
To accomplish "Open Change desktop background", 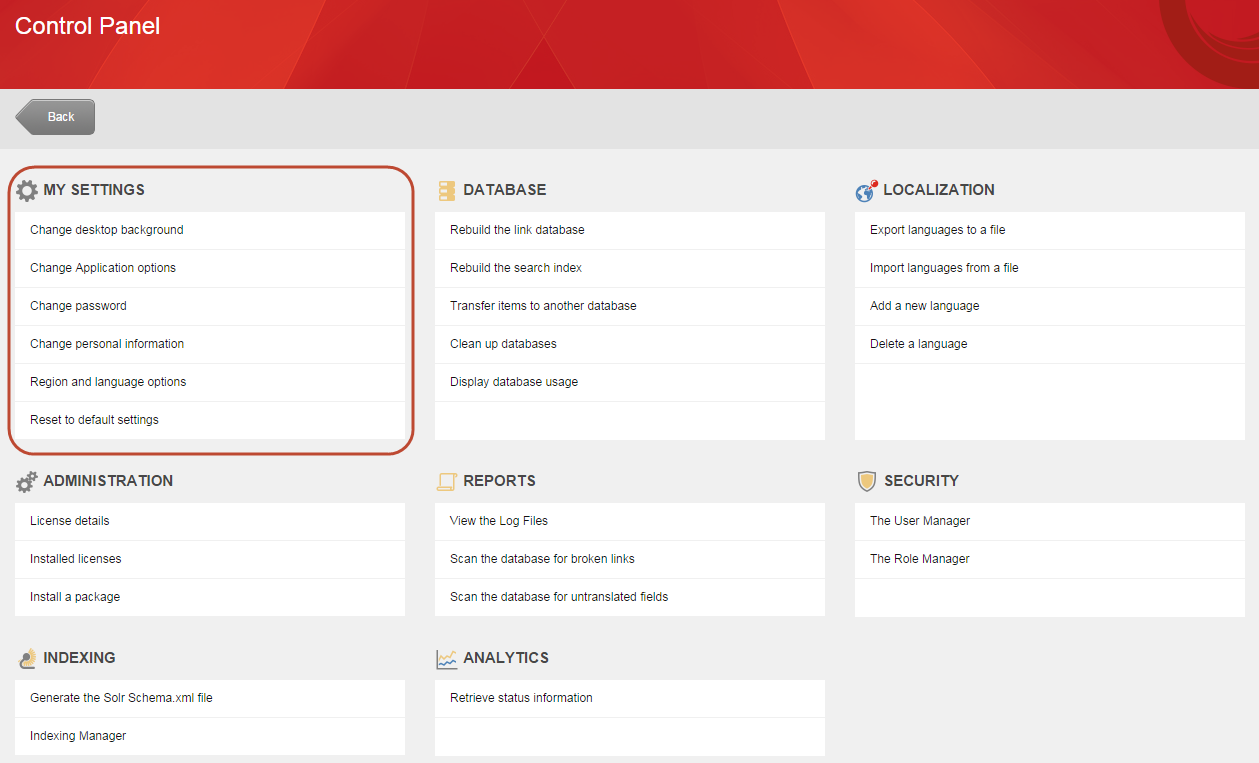I will coord(107,230).
